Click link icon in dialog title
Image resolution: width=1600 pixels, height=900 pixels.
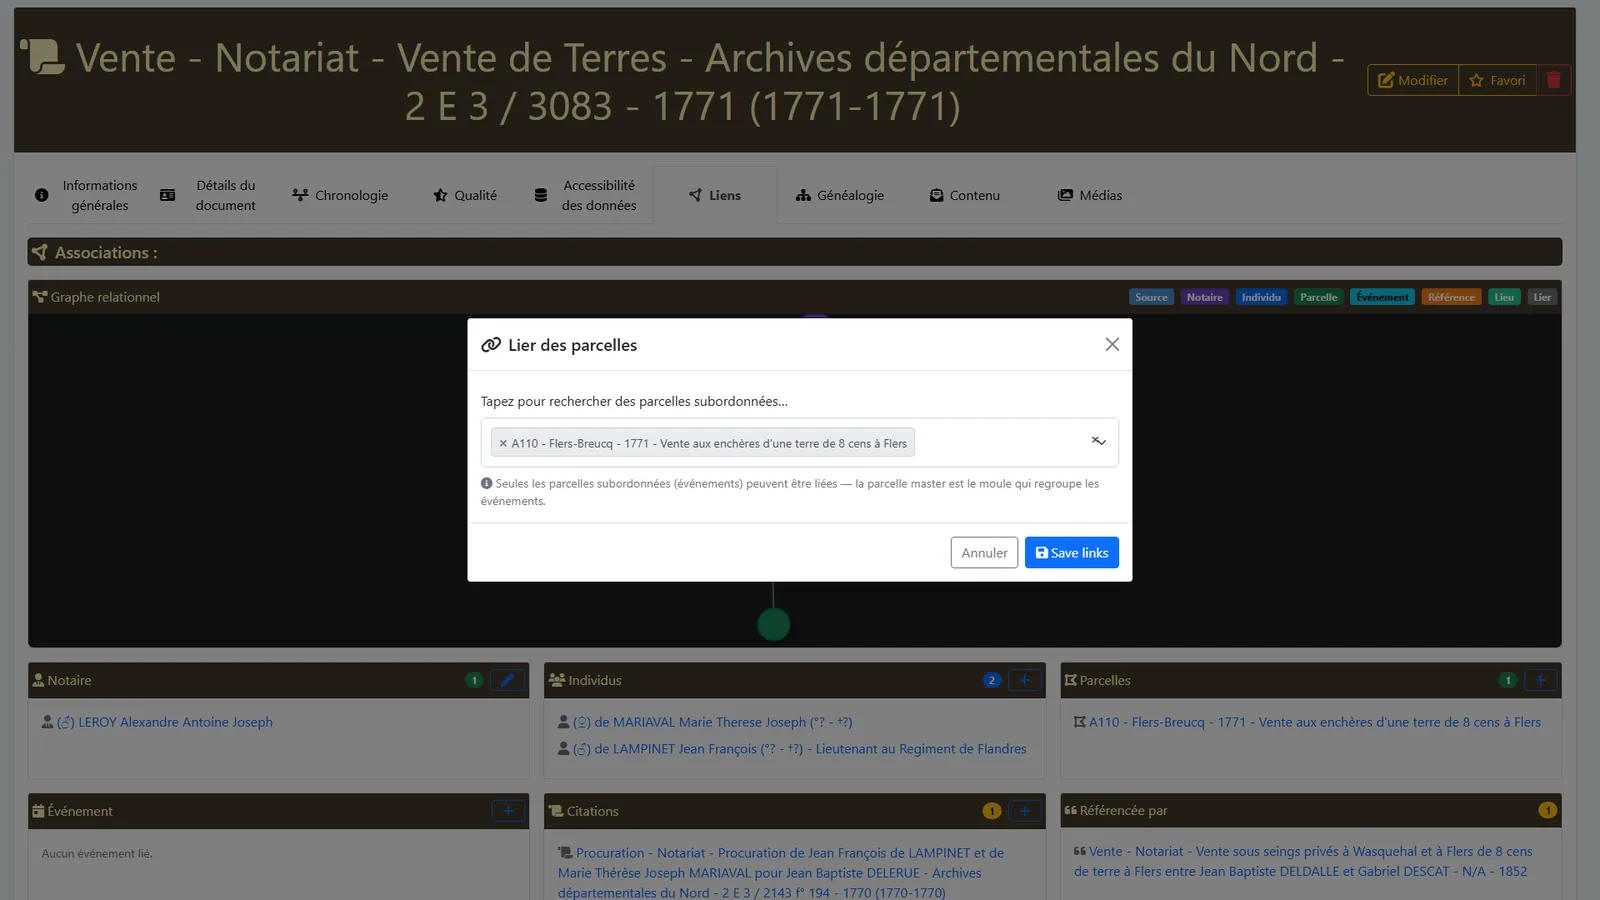491,345
